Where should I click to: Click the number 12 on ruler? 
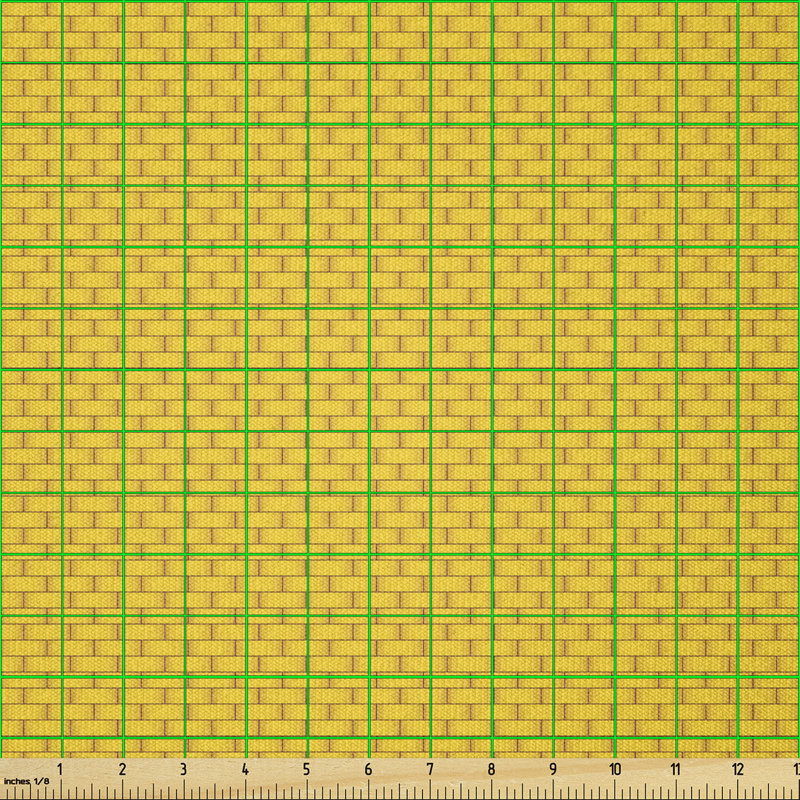[737, 769]
